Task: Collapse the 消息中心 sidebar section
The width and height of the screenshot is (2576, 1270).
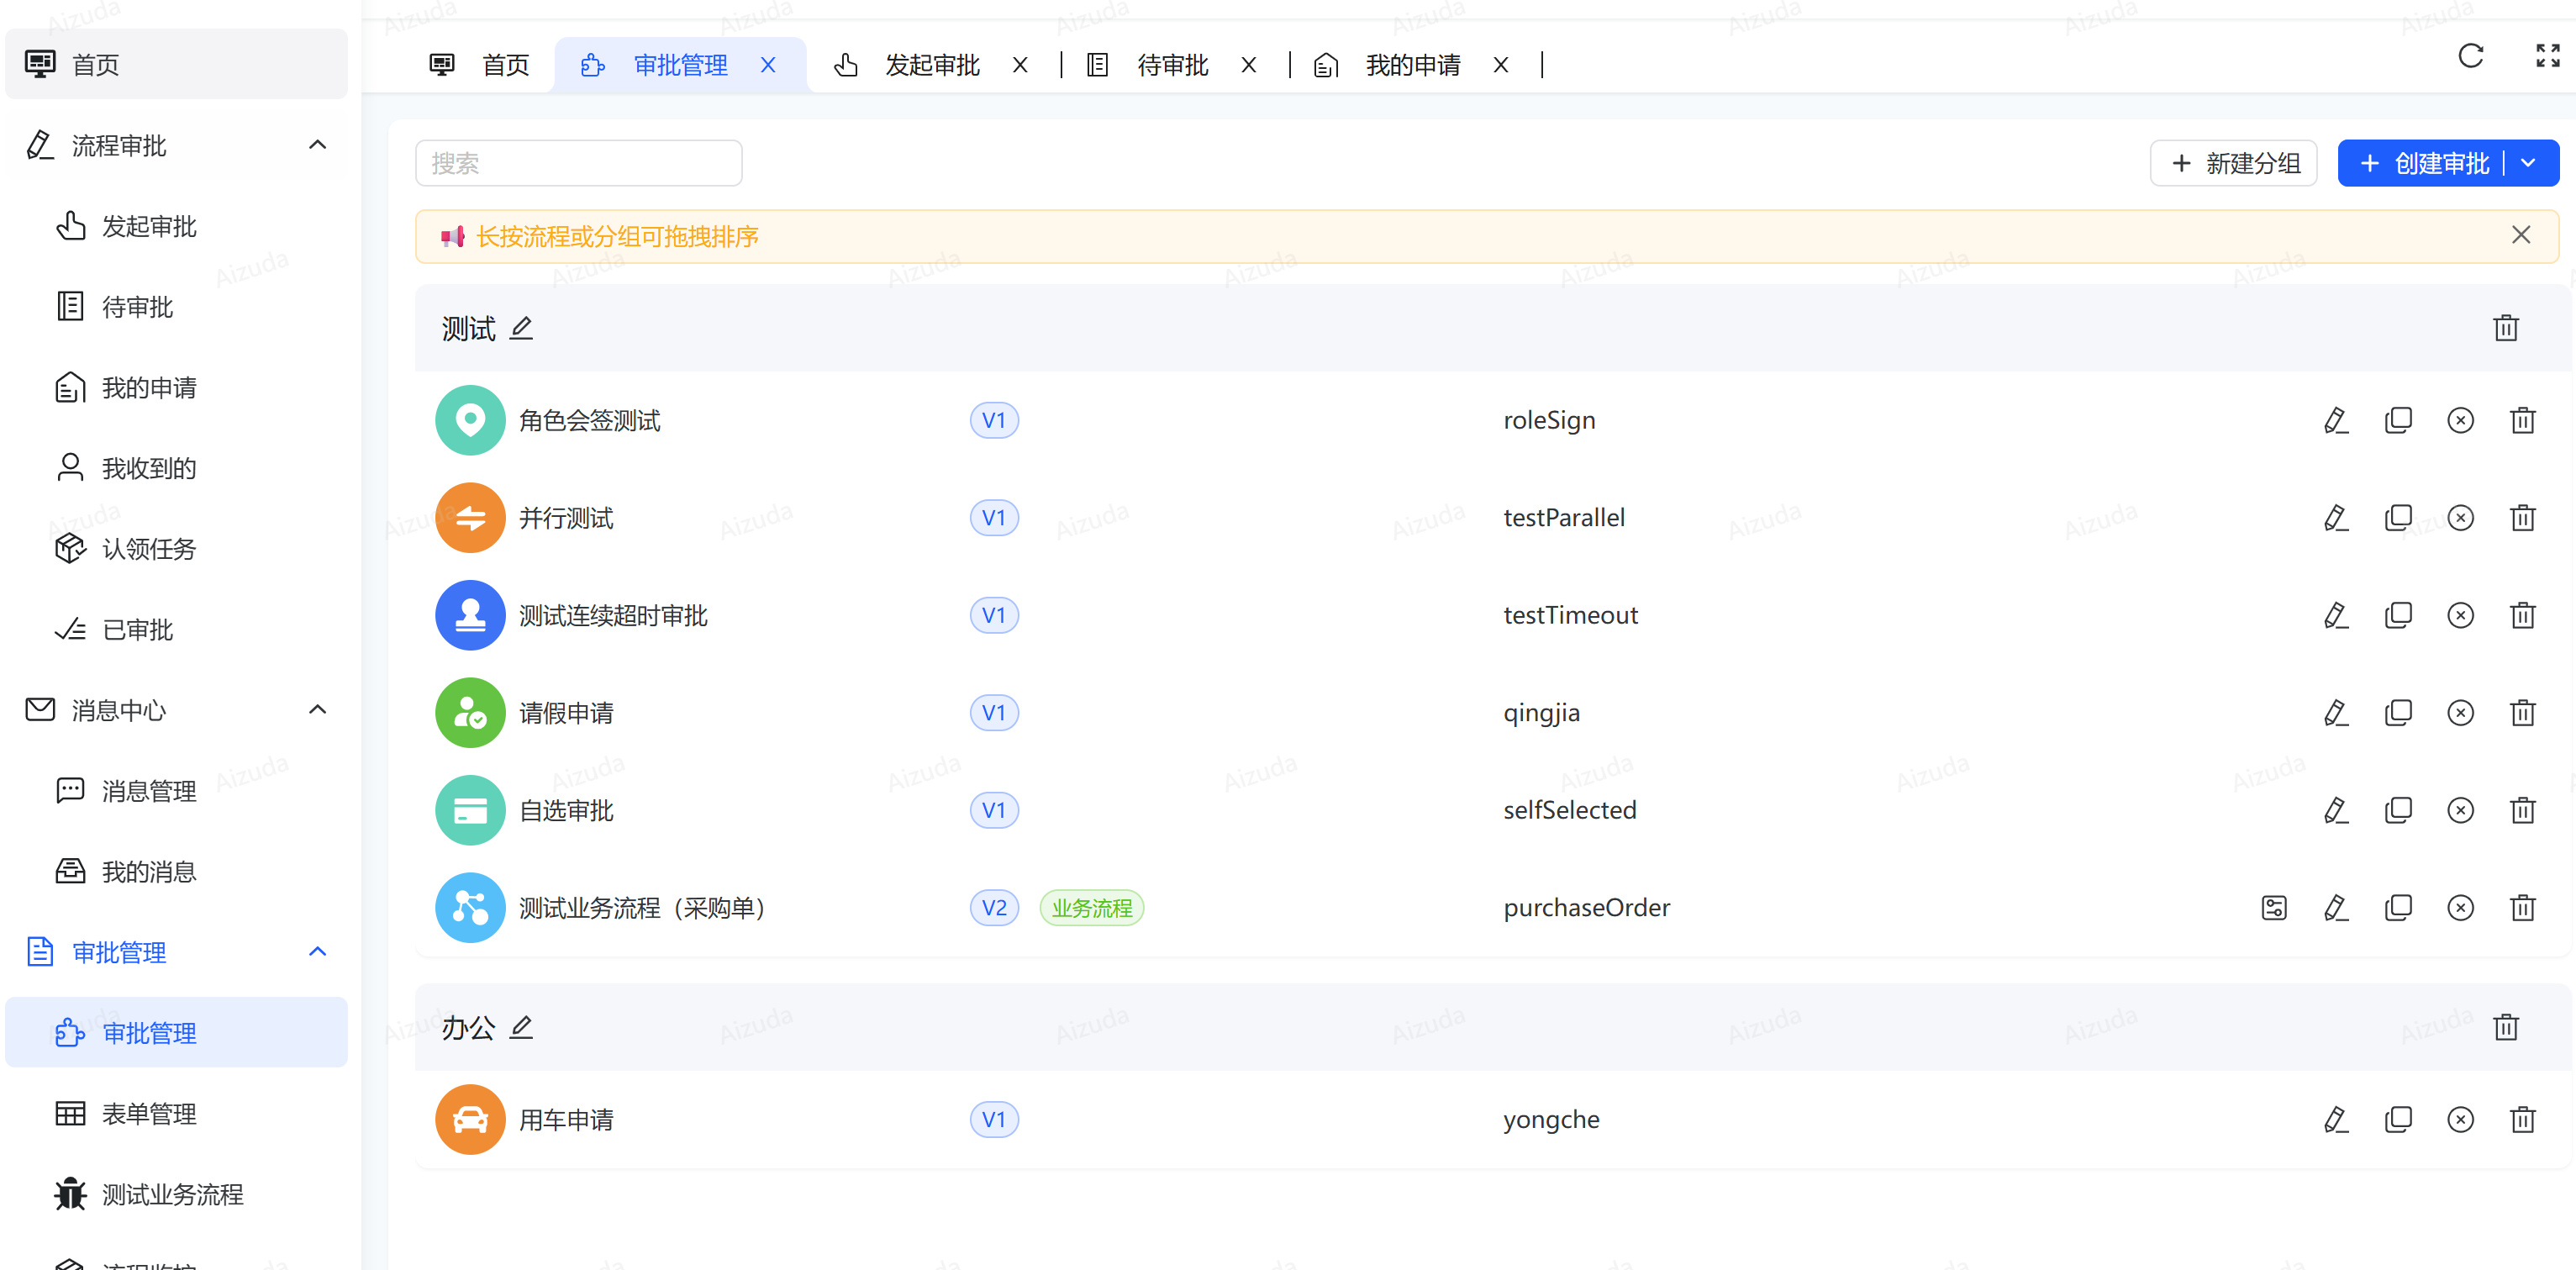Action: pyautogui.click(x=318, y=710)
